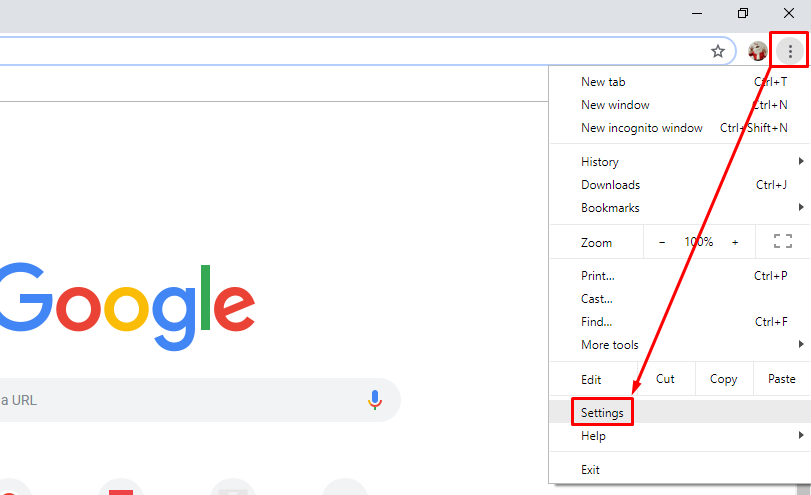811x495 pixels.
Task: Increase zoom with the plus button
Action: coord(735,242)
